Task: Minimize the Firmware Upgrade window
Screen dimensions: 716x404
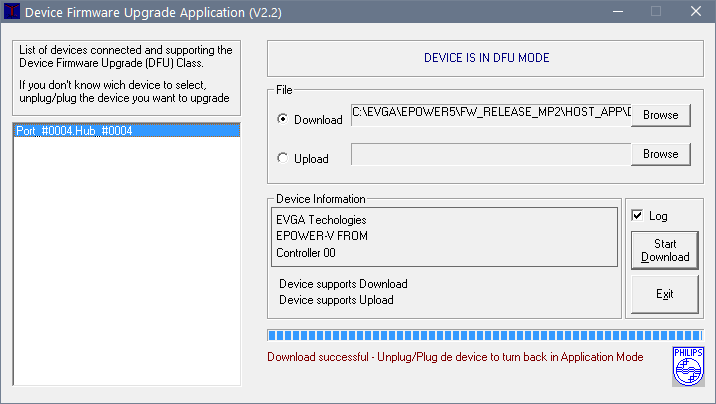Action: (618, 11)
